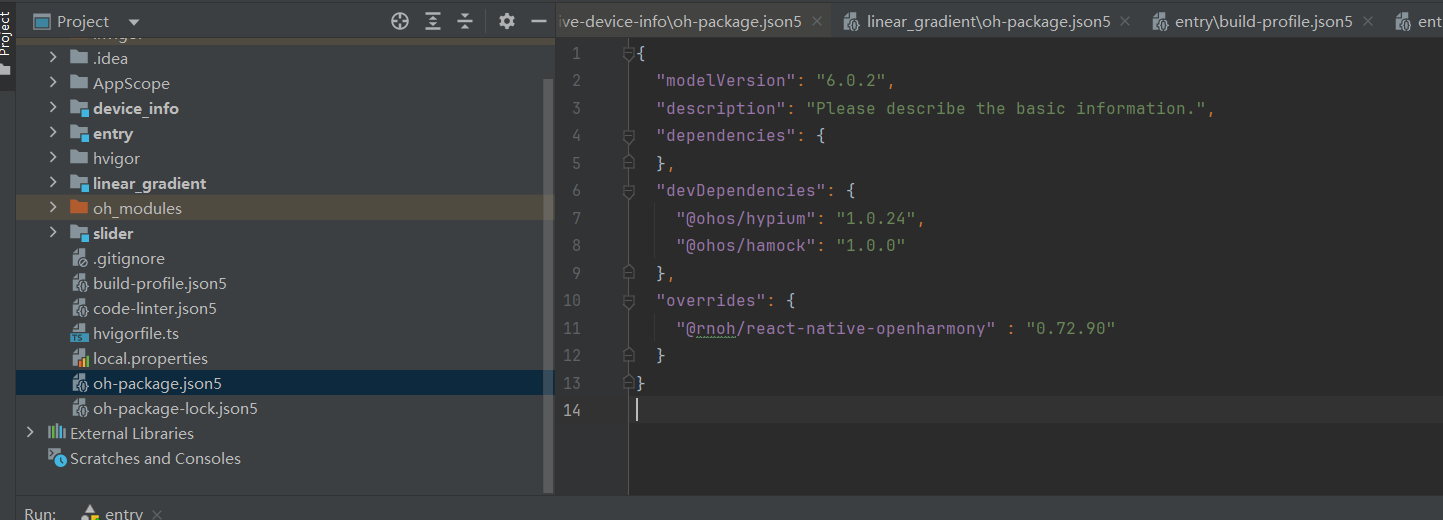The width and height of the screenshot is (1443, 520).
Task: Select linear_gradient module folder icon
Action: (79, 183)
